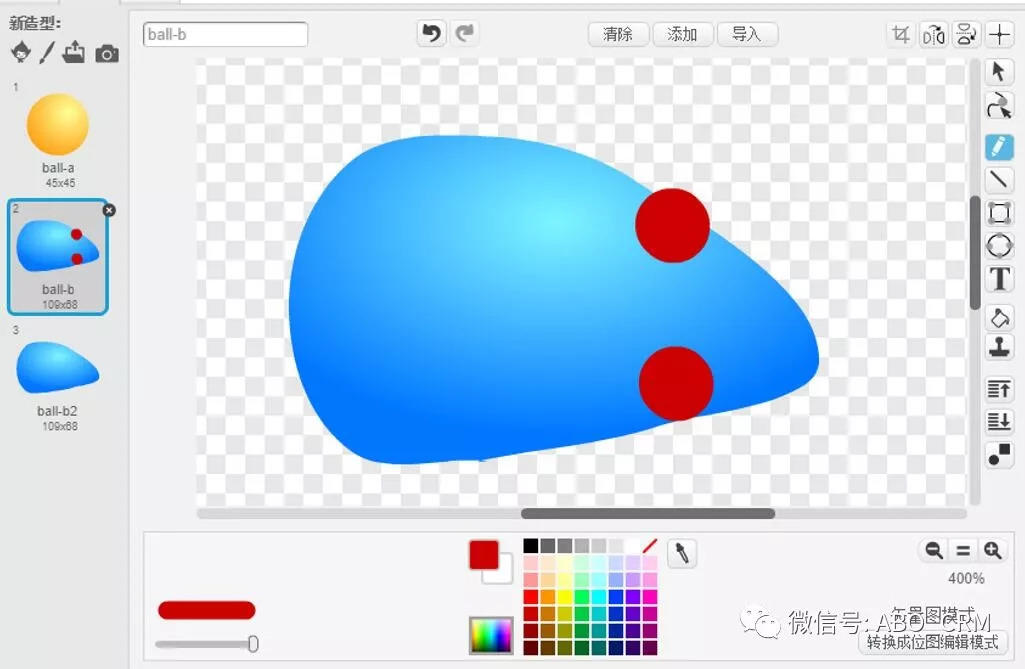Choose the red swatch in palette

point(531,596)
